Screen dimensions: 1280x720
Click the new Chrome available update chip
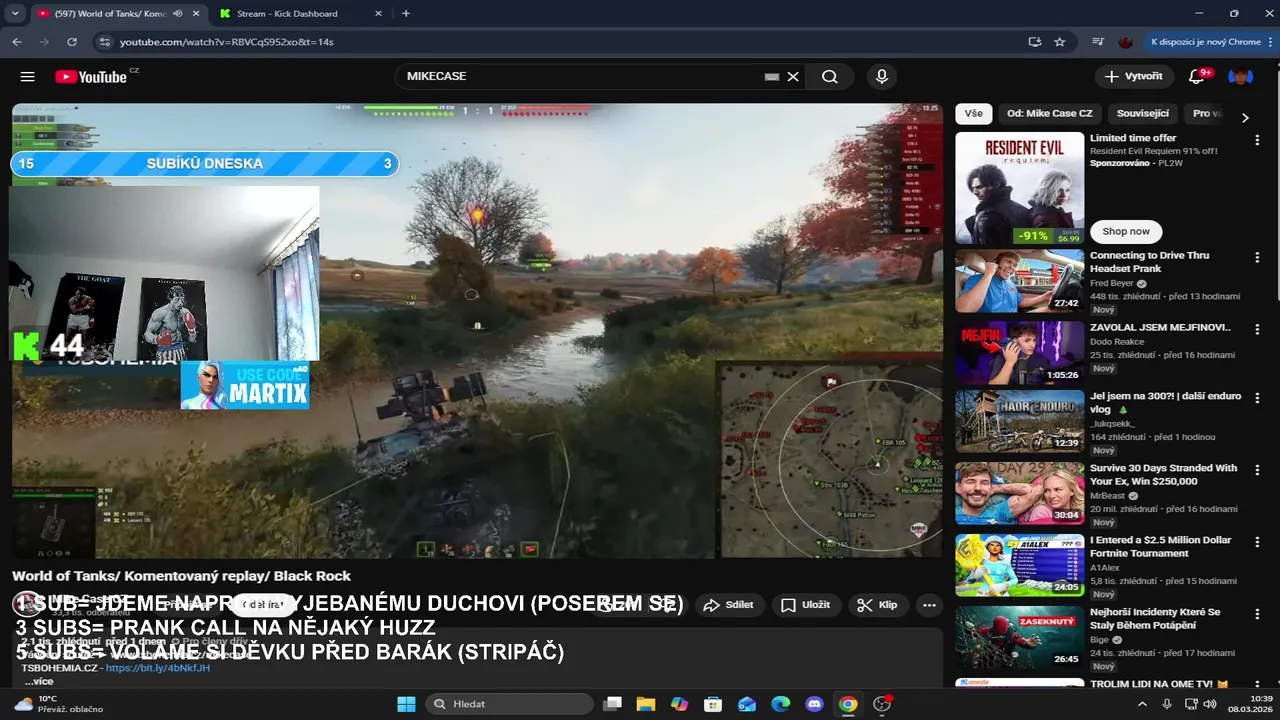pos(1205,42)
